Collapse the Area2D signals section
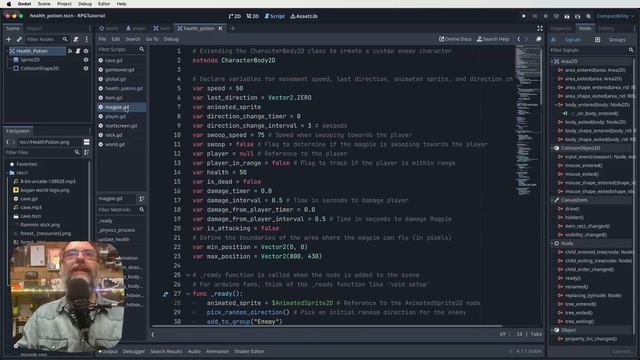The image size is (640, 360). pyautogui.click(x=552, y=61)
